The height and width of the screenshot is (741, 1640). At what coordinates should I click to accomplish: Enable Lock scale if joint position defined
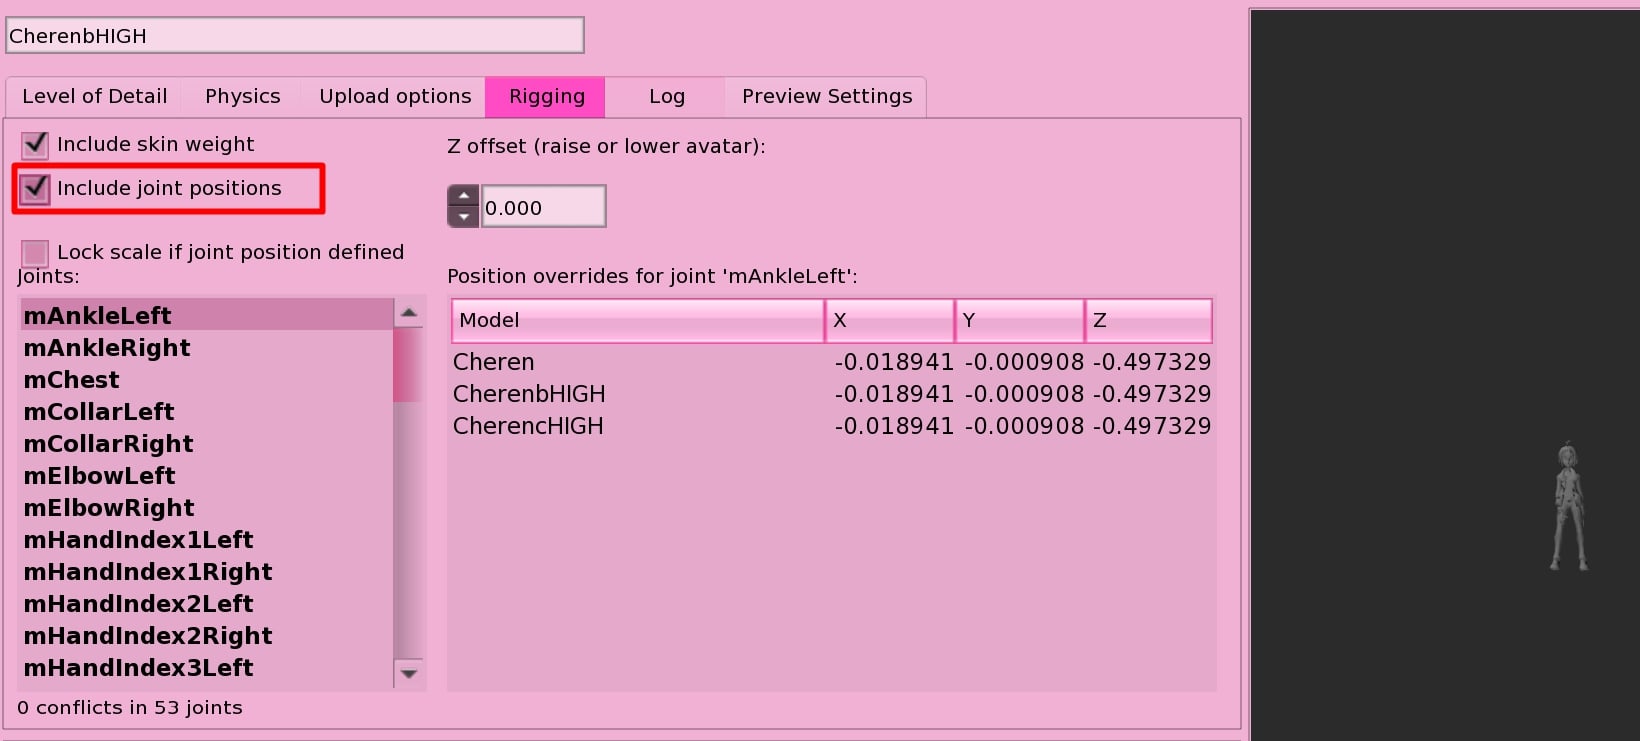pos(35,253)
